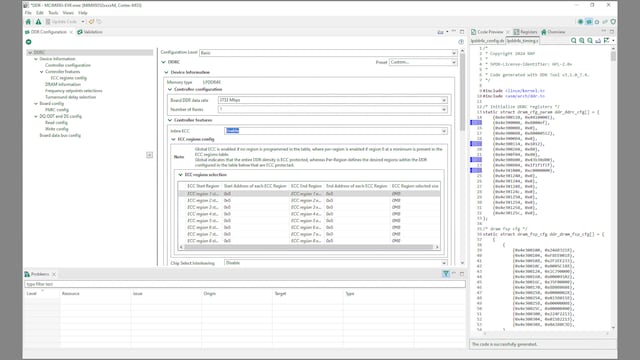This screenshot has height=360, width=640.
Task: Click the green Home icon in toolbar
Action: tap(28, 22)
